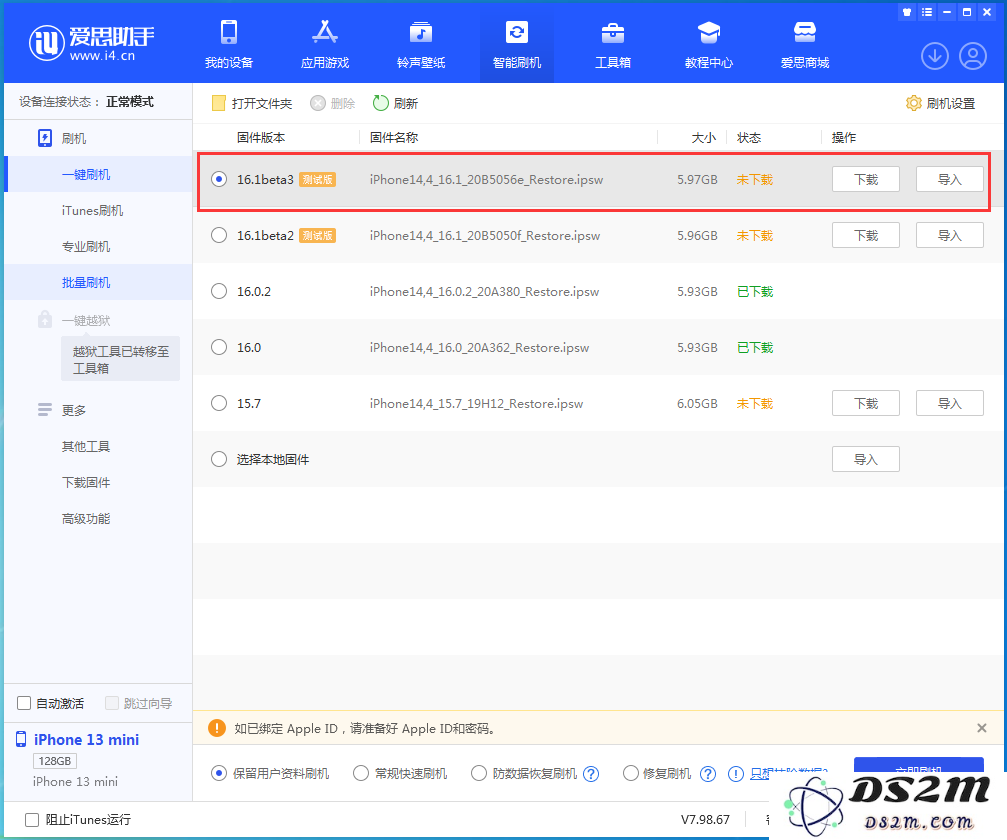Select firmware 16.0 radio button
This screenshot has height=840, width=1007.
point(219,347)
